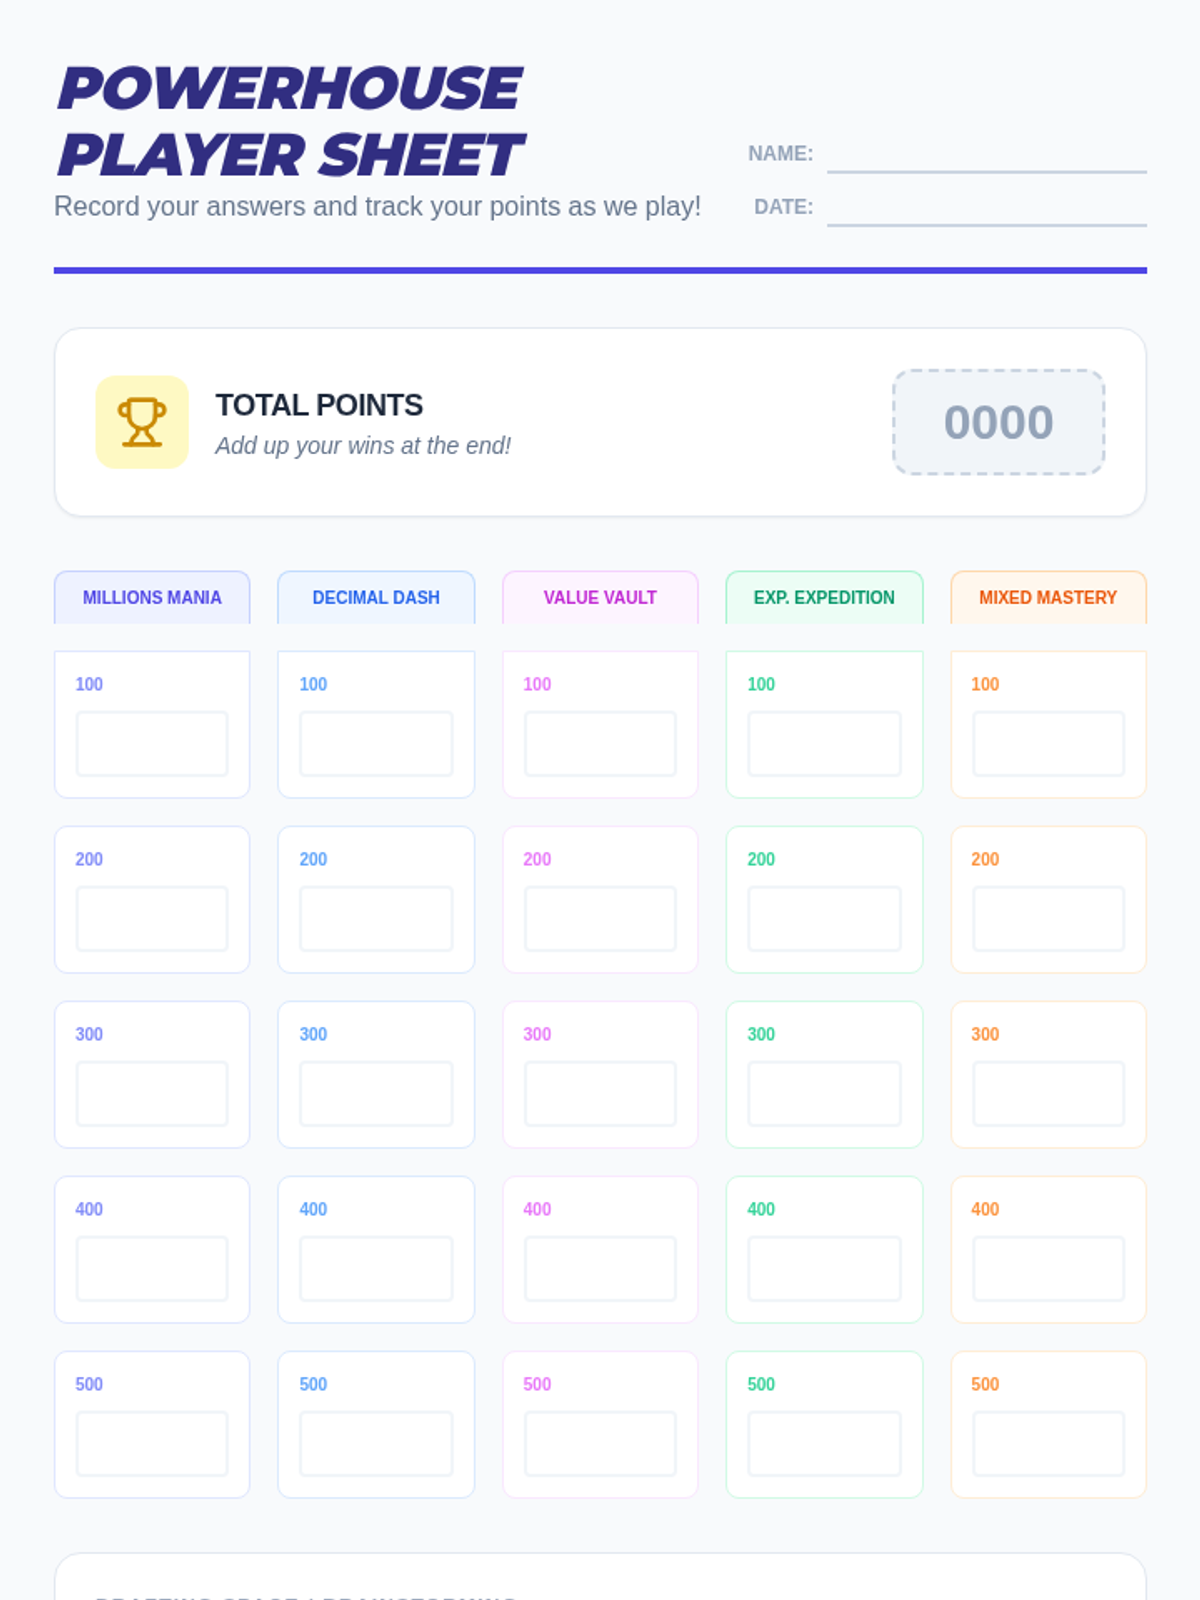
Task: Click the Total Points heading
Action: coord(319,405)
